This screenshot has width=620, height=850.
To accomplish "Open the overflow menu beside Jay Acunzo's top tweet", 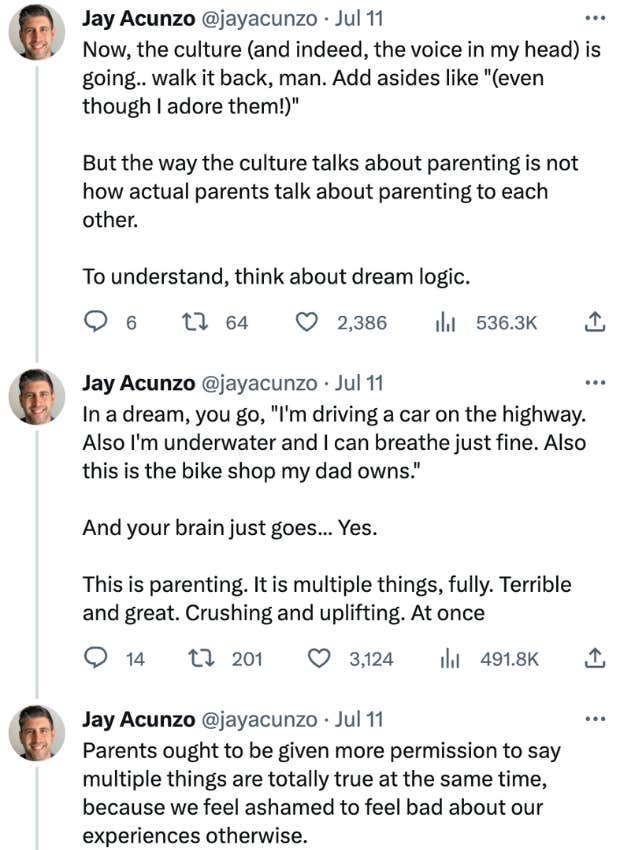I will tap(595, 17).
